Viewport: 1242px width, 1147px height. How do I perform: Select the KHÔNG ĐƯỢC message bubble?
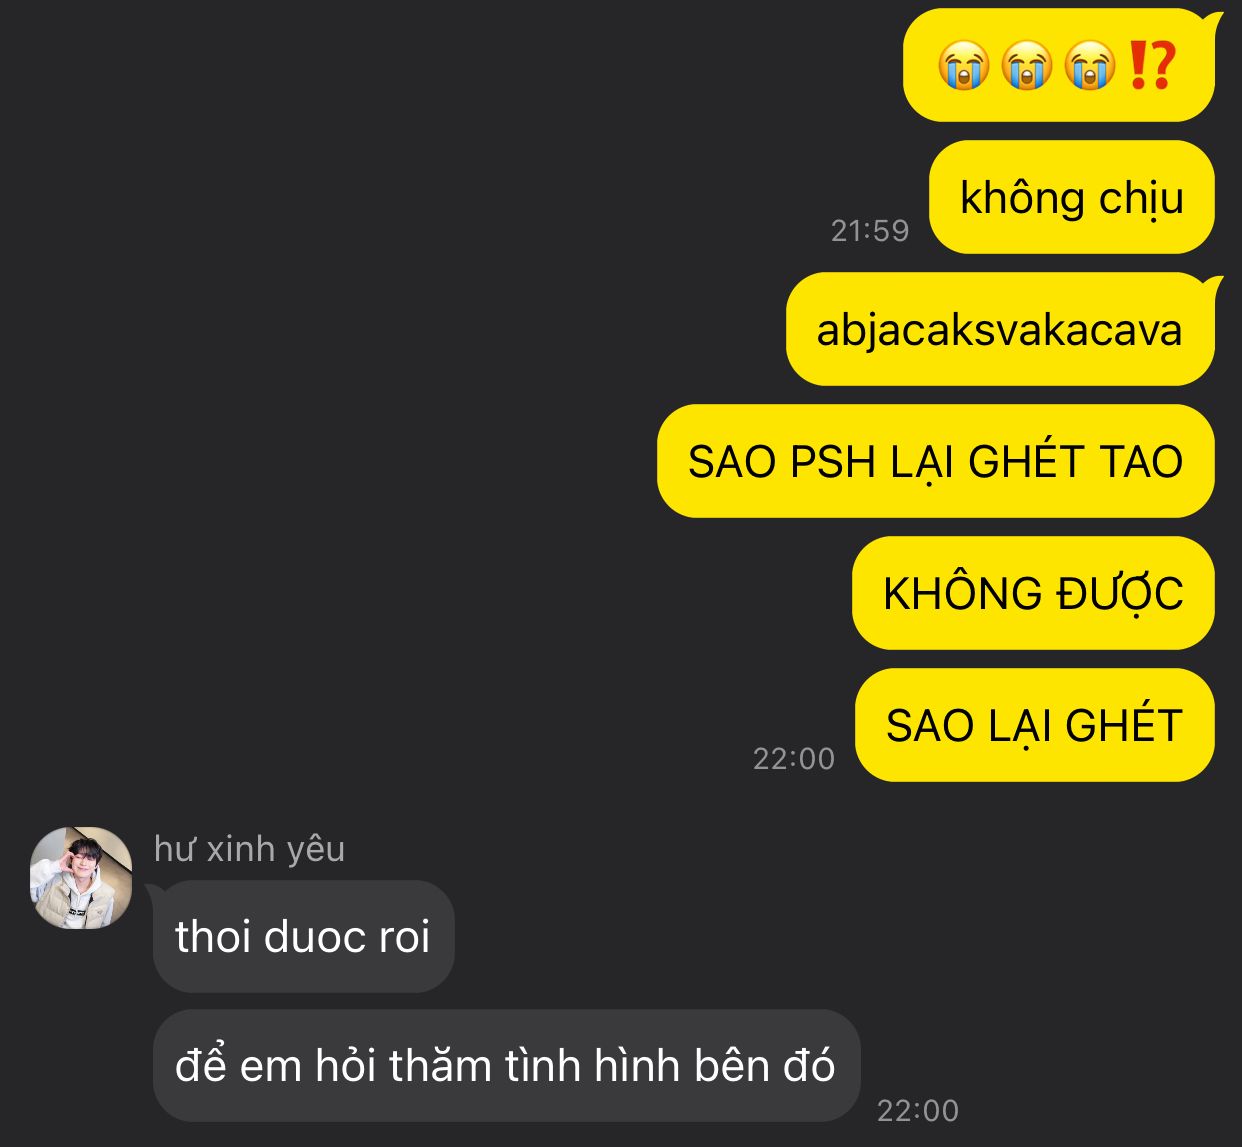[1033, 593]
